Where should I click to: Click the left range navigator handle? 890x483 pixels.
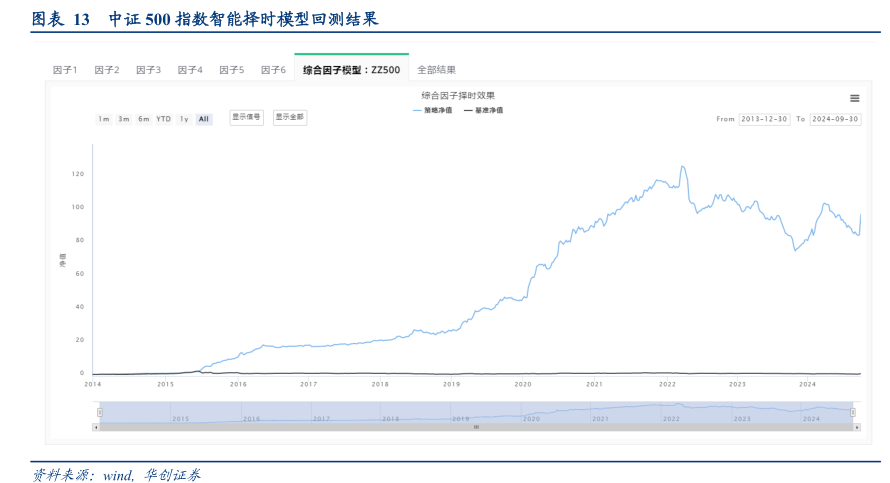coord(99,412)
